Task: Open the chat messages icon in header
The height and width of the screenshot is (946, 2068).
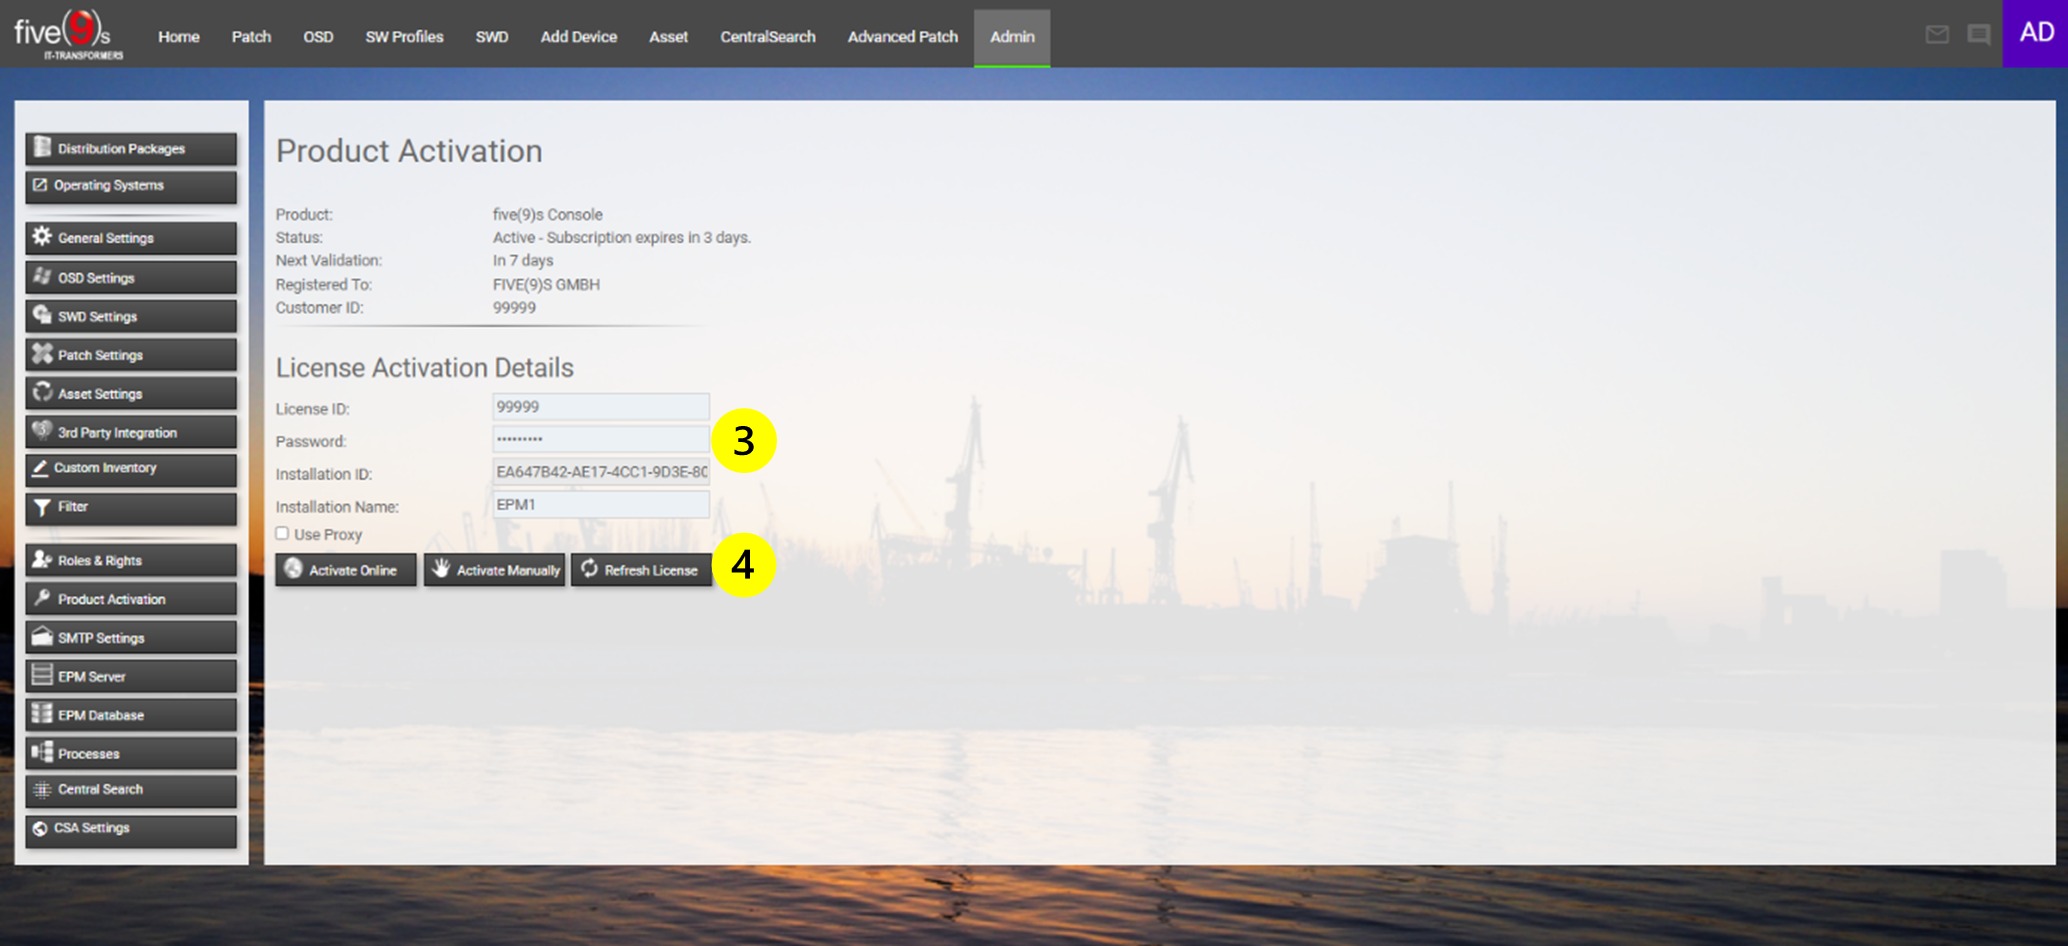Action: coord(1978,35)
